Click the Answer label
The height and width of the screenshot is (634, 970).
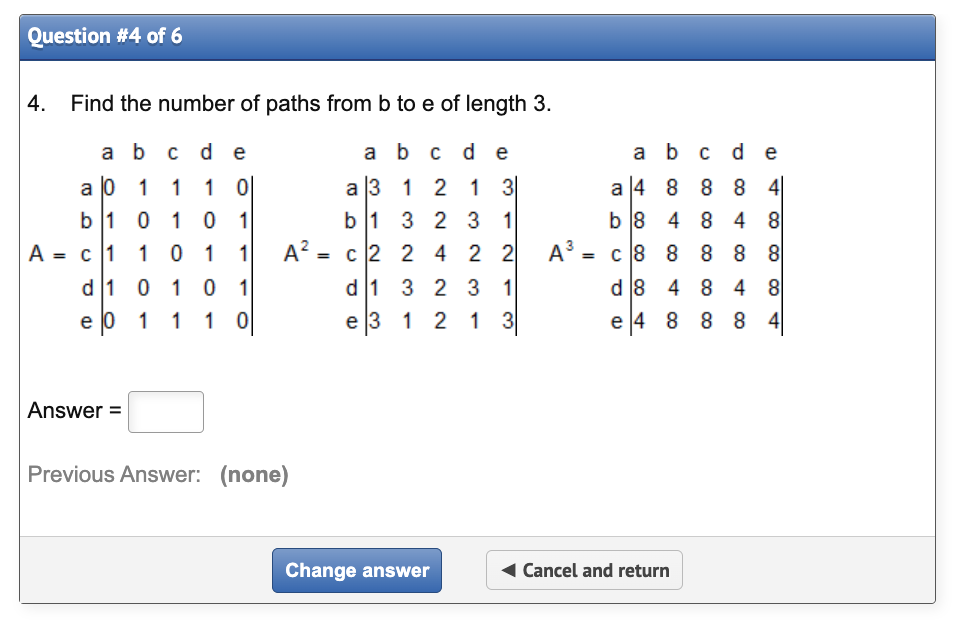(69, 410)
